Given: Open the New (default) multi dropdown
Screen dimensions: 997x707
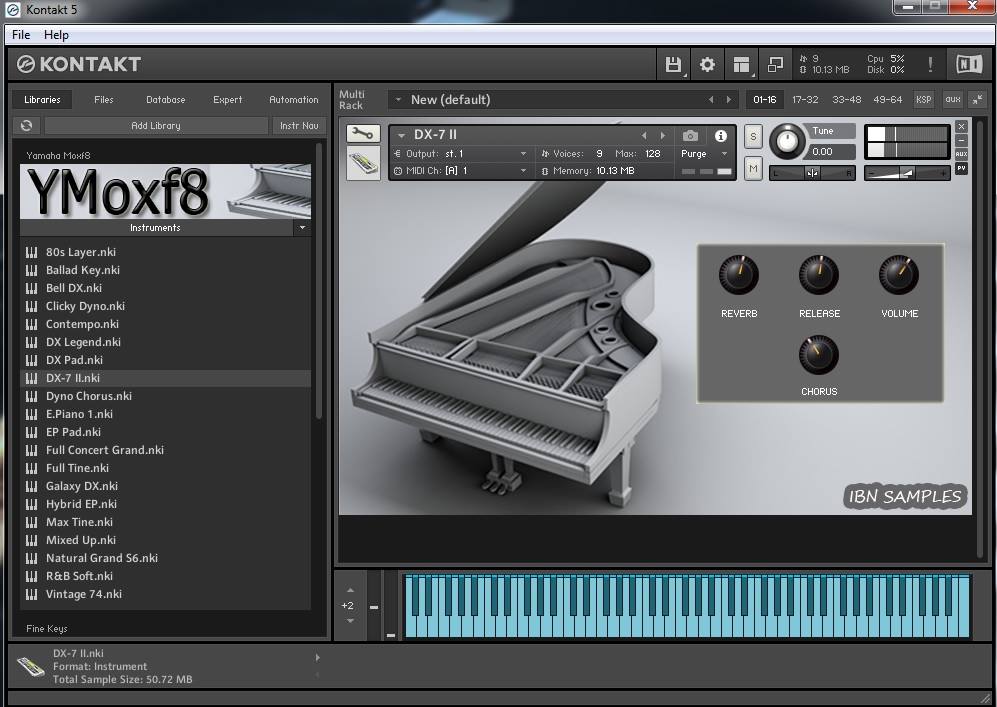Looking at the screenshot, I should (398, 100).
